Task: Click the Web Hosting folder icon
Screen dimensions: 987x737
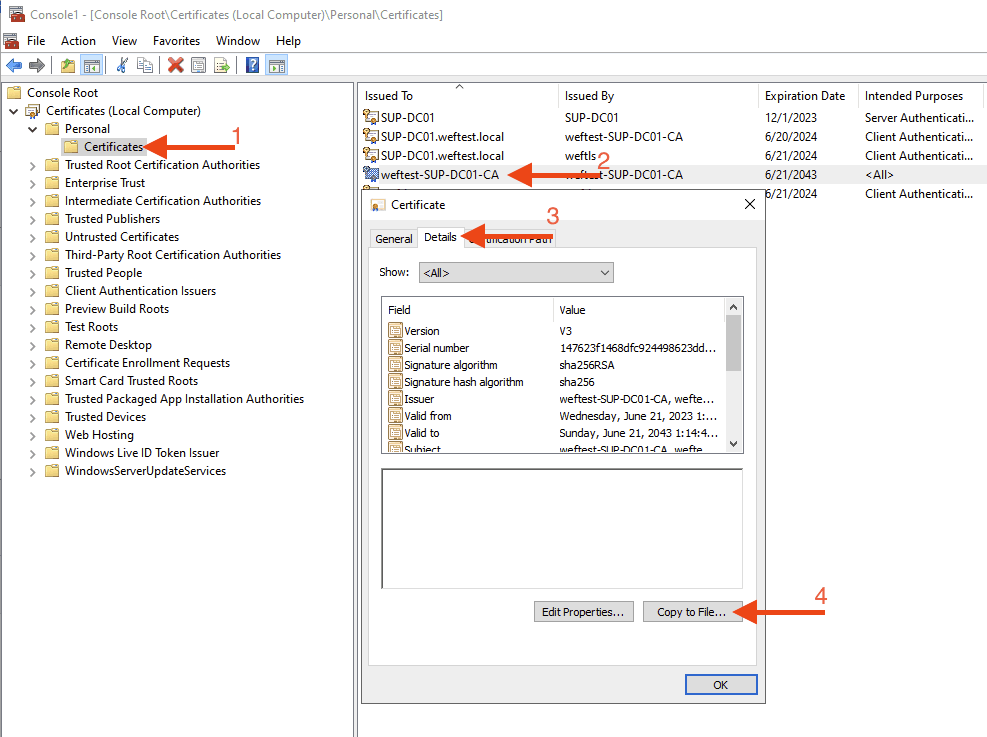Action: (x=52, y=435)
